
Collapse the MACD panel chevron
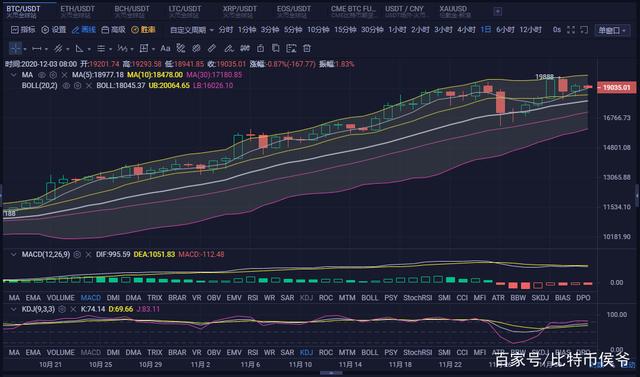point(13,255)
